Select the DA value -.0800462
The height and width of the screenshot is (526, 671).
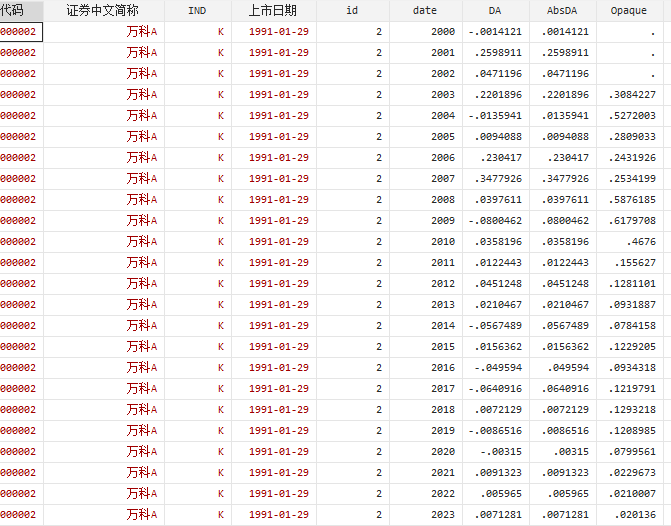(495, 221)
